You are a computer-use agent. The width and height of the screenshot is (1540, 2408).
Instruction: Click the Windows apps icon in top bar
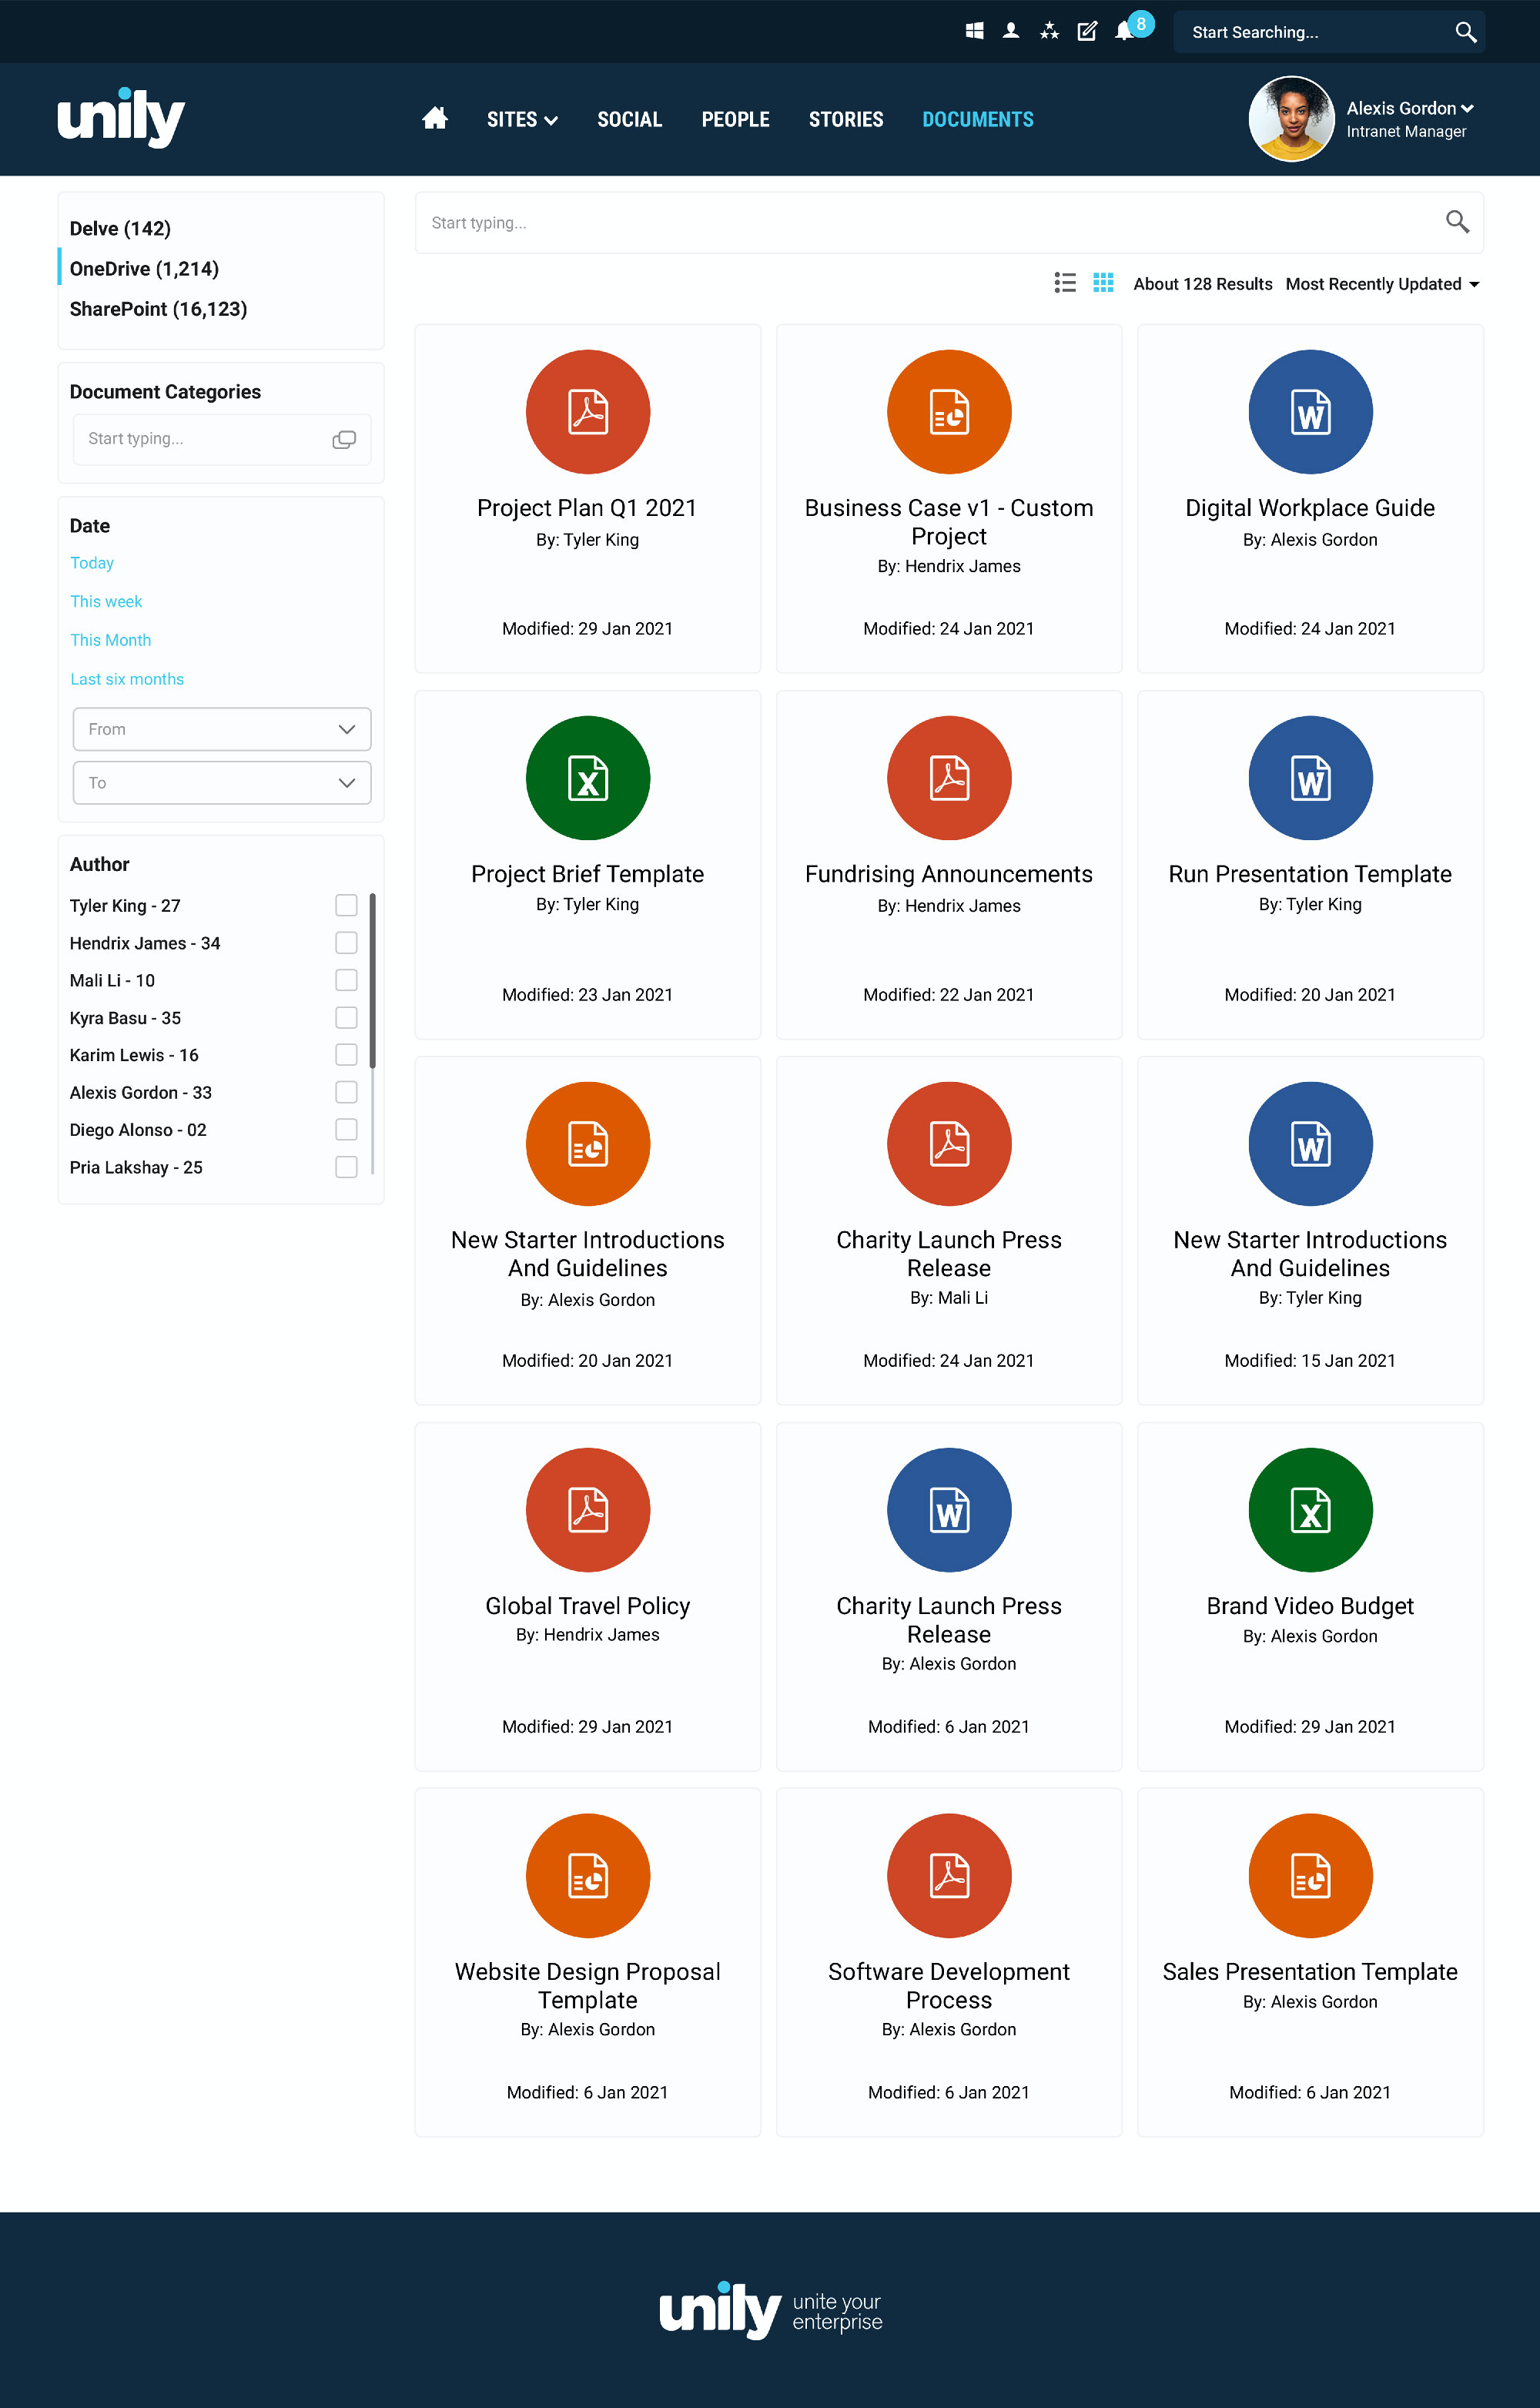click(974, 31)
